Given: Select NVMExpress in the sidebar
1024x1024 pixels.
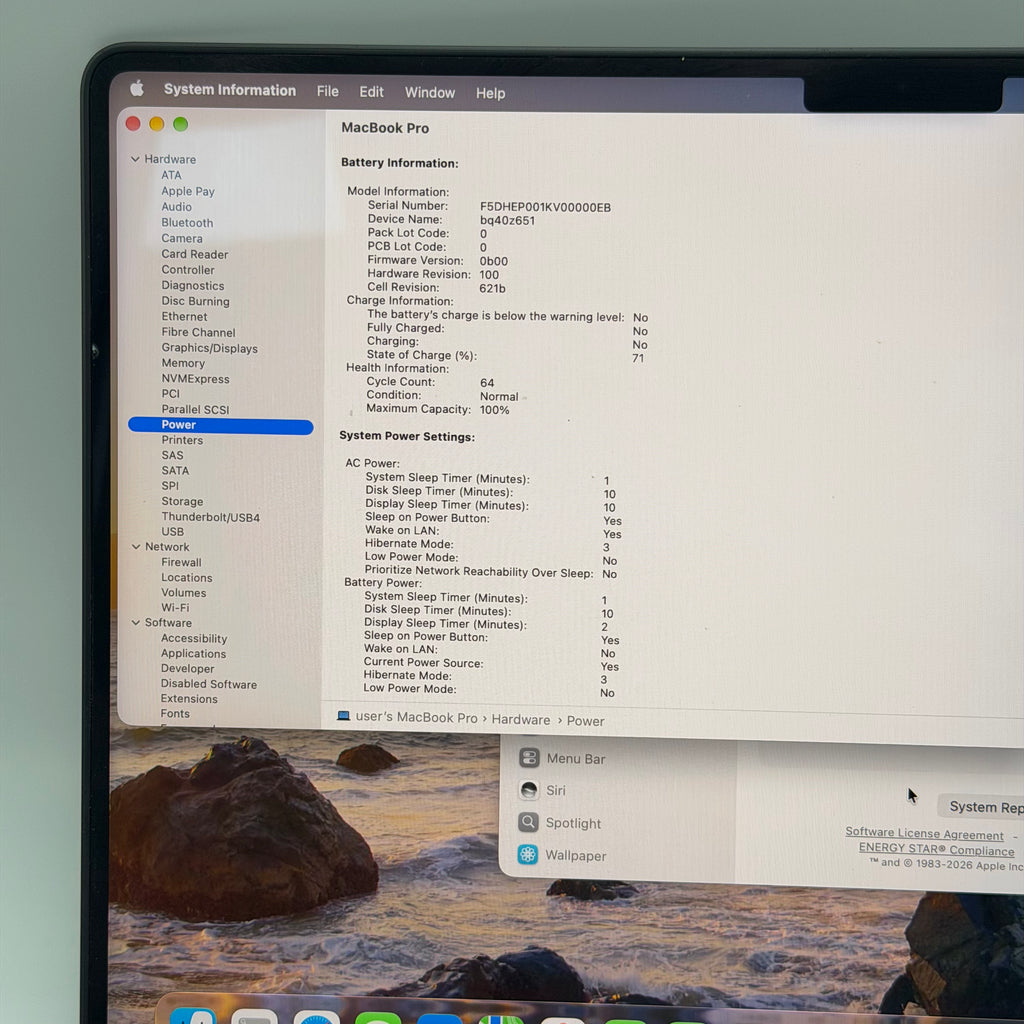Looking at the screenshot, I should (195, 379).
